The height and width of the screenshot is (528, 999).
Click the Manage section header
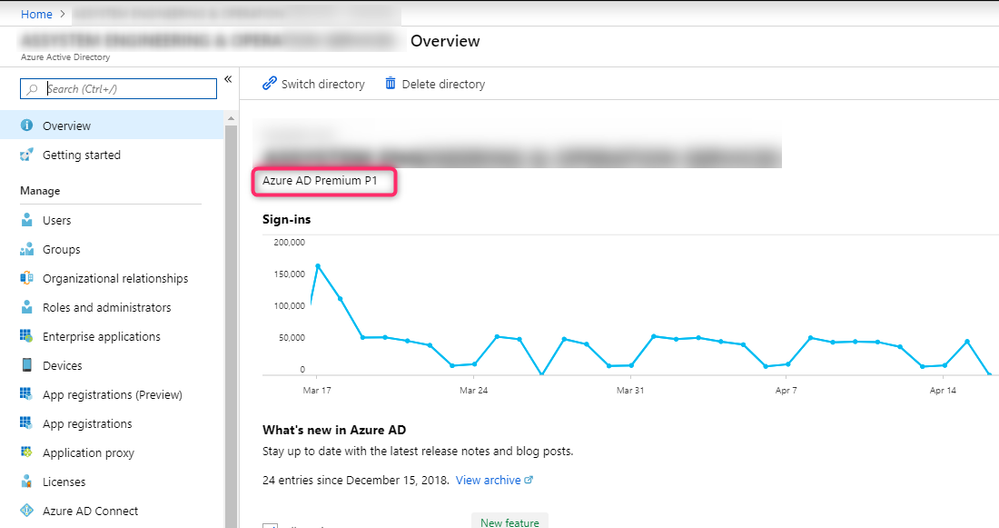[40, 190]
